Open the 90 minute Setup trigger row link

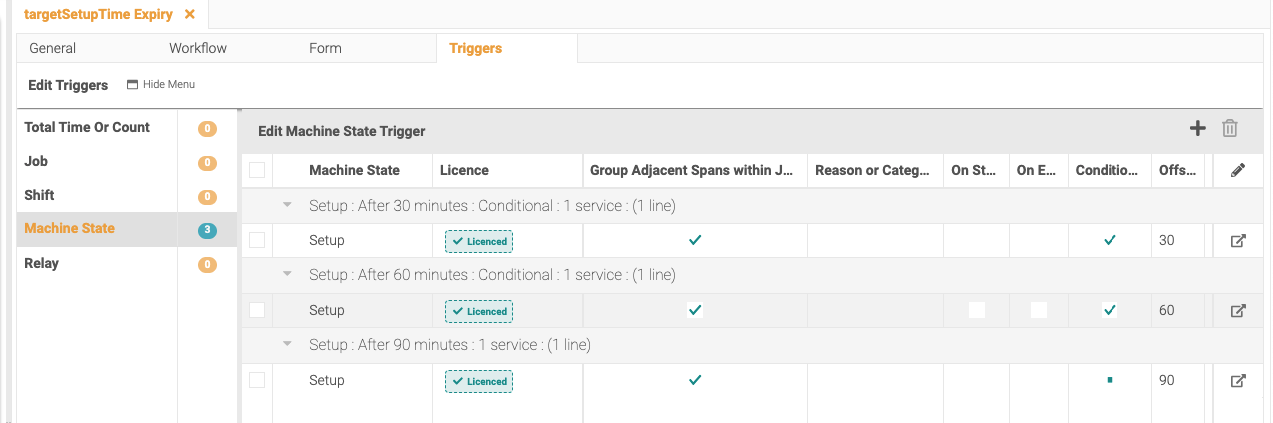pyautogui.click(x=1237, y=381)
